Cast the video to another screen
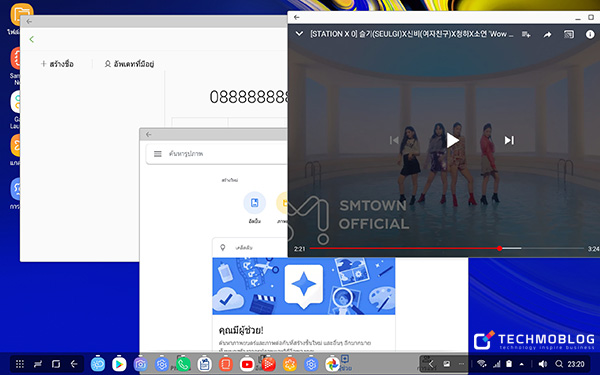 (569, 34)
